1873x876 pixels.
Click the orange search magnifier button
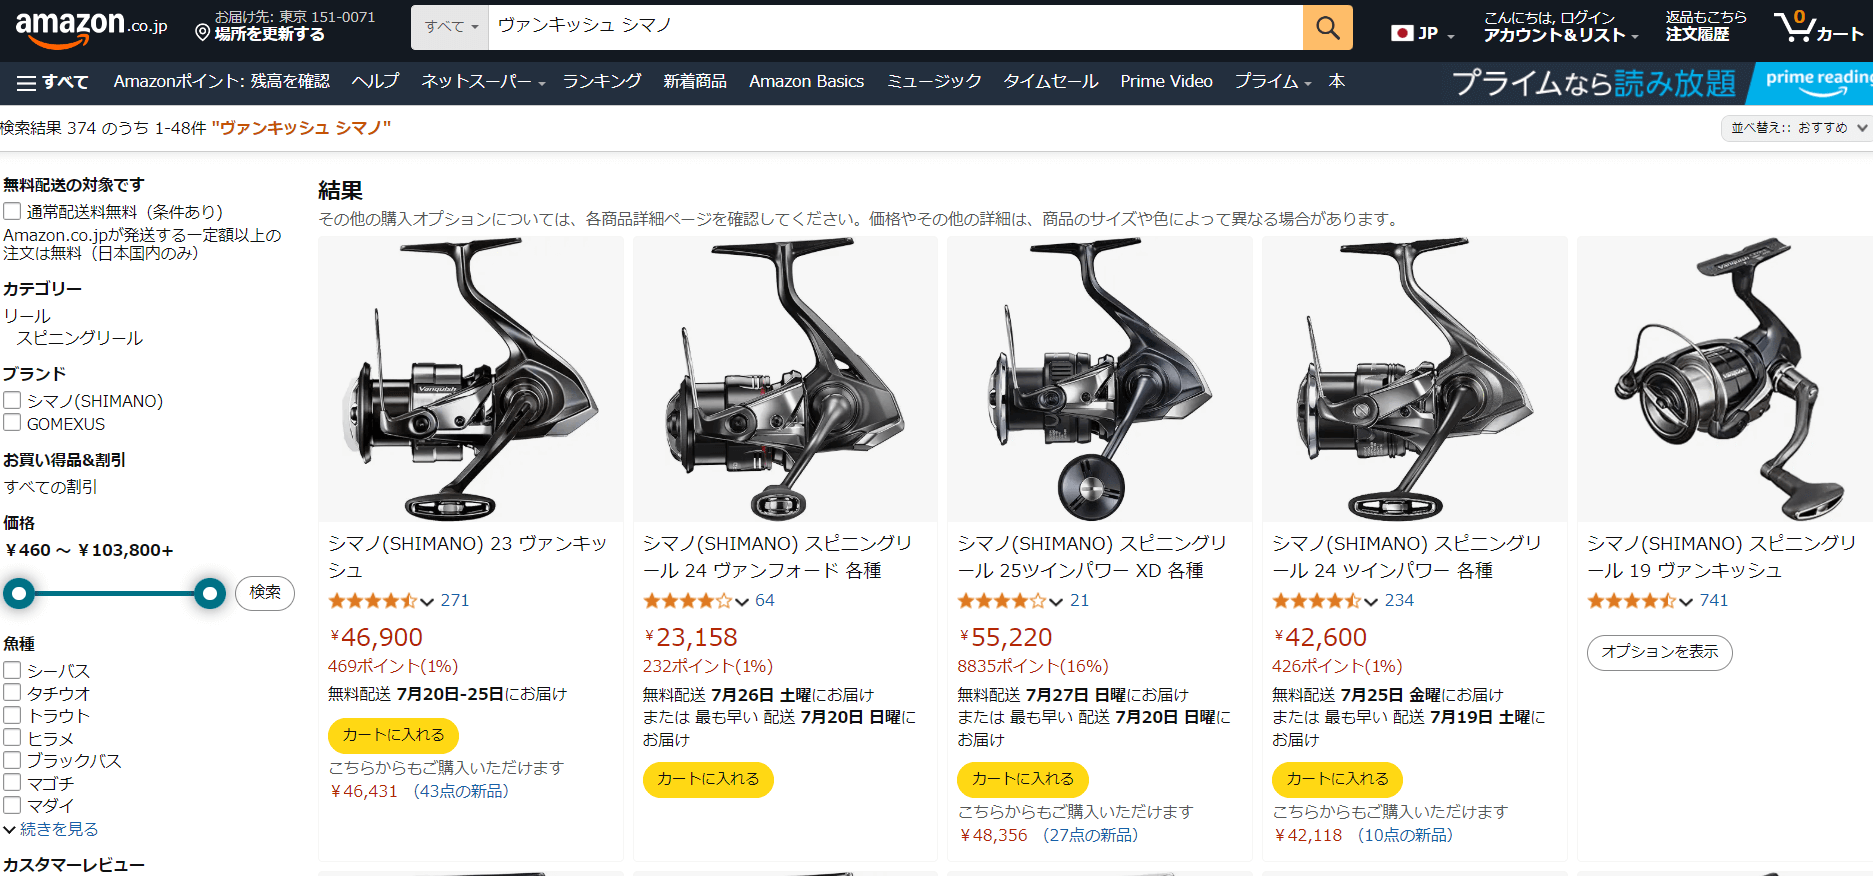coord(1327,27)
